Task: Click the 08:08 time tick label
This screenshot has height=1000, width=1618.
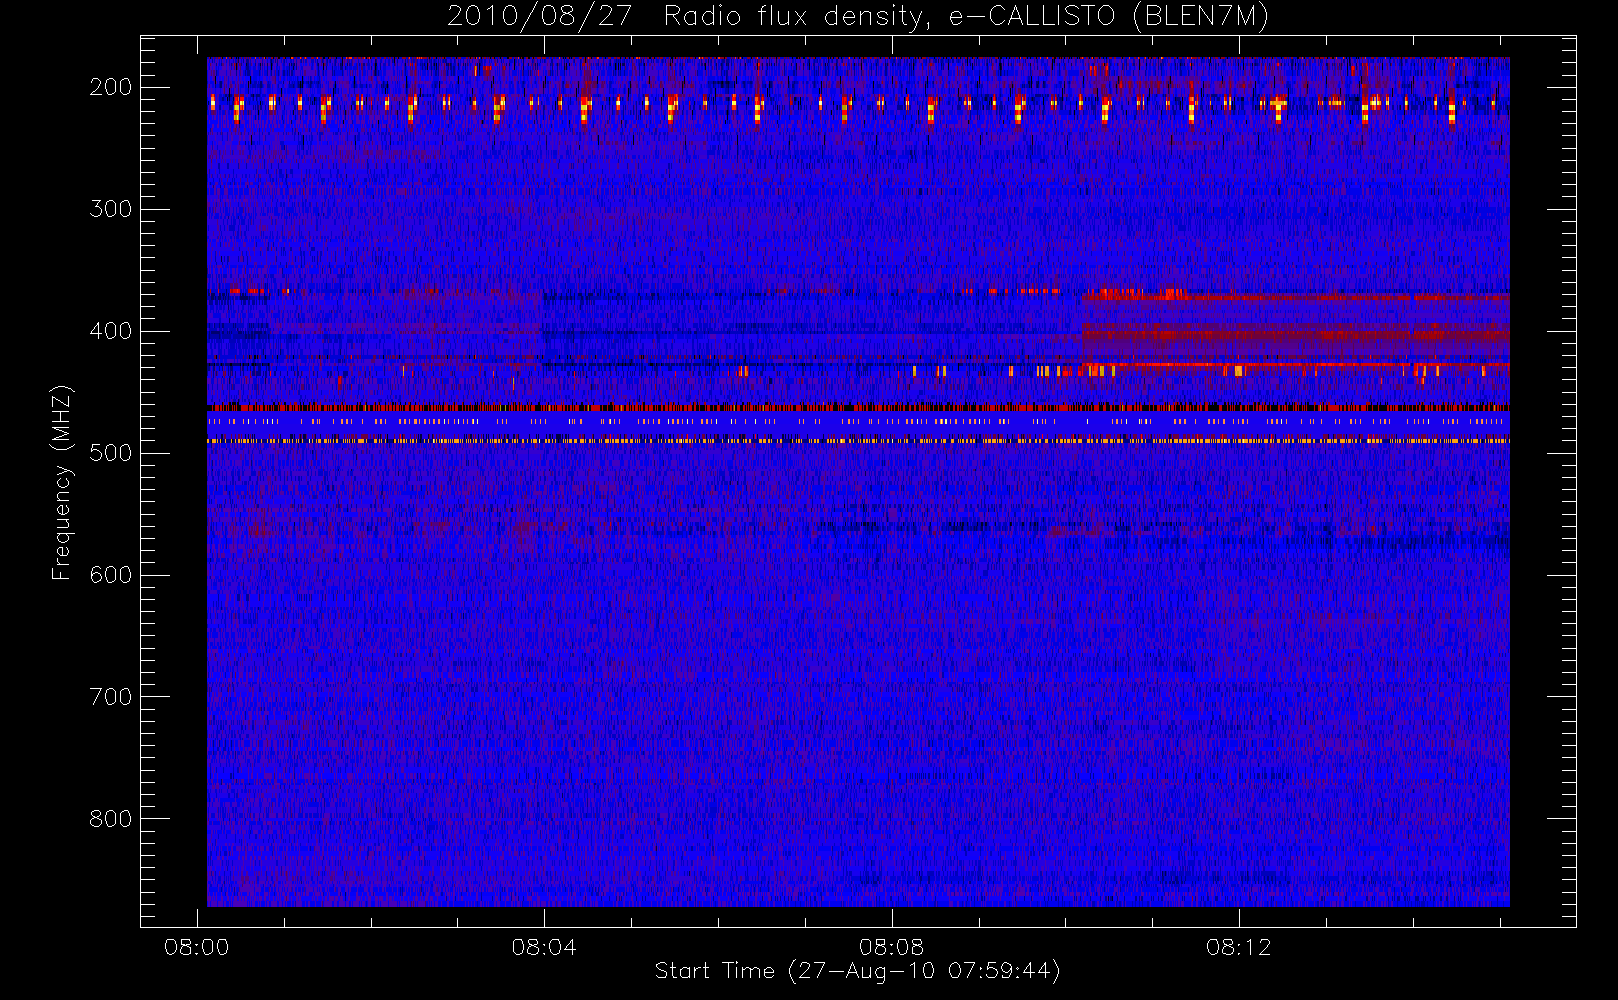Action: [891, 947]
